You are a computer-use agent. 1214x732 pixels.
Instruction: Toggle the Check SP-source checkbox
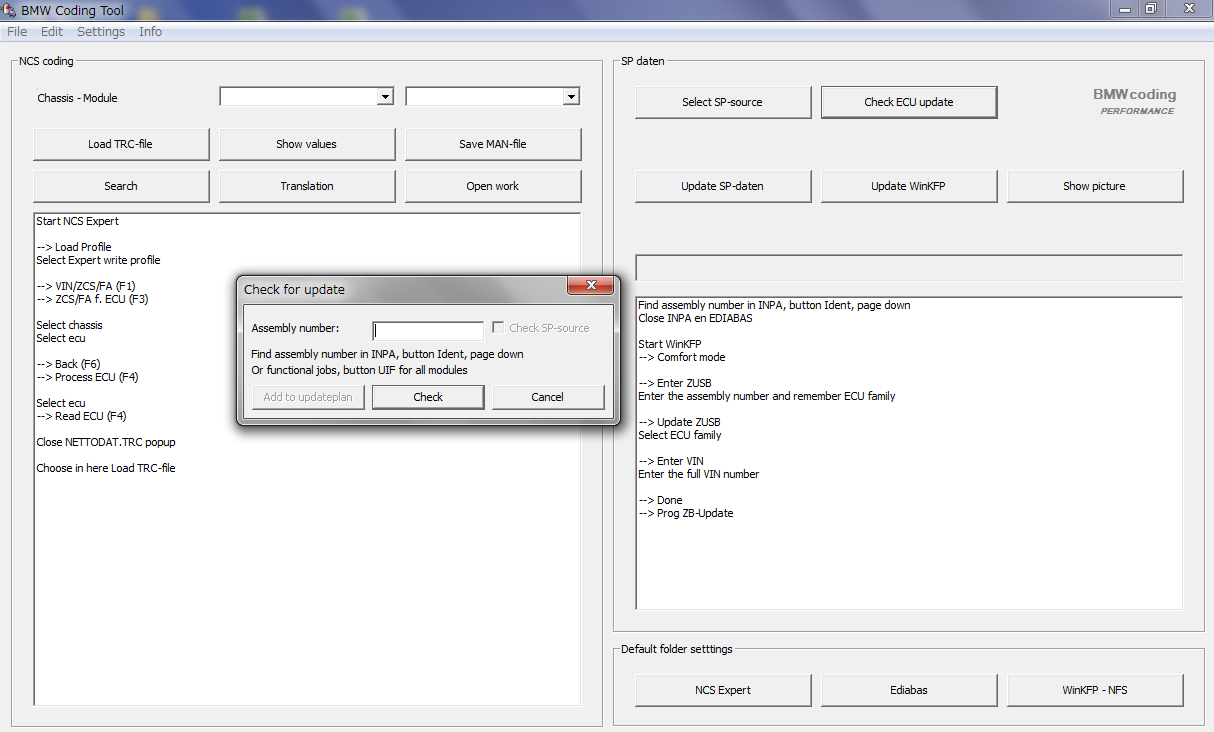(498, 328)
